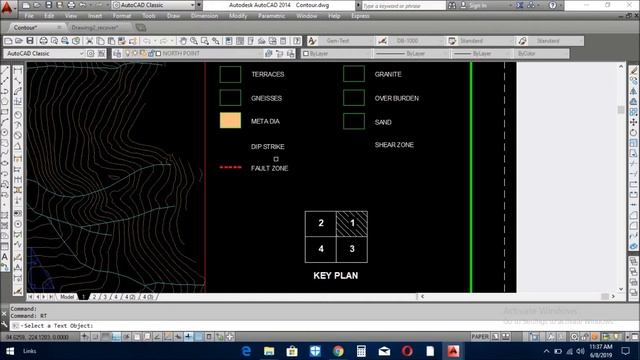Click orange META DIA legend swatch
The width and height of the screenshot is (640, 360).
point(230,121)
